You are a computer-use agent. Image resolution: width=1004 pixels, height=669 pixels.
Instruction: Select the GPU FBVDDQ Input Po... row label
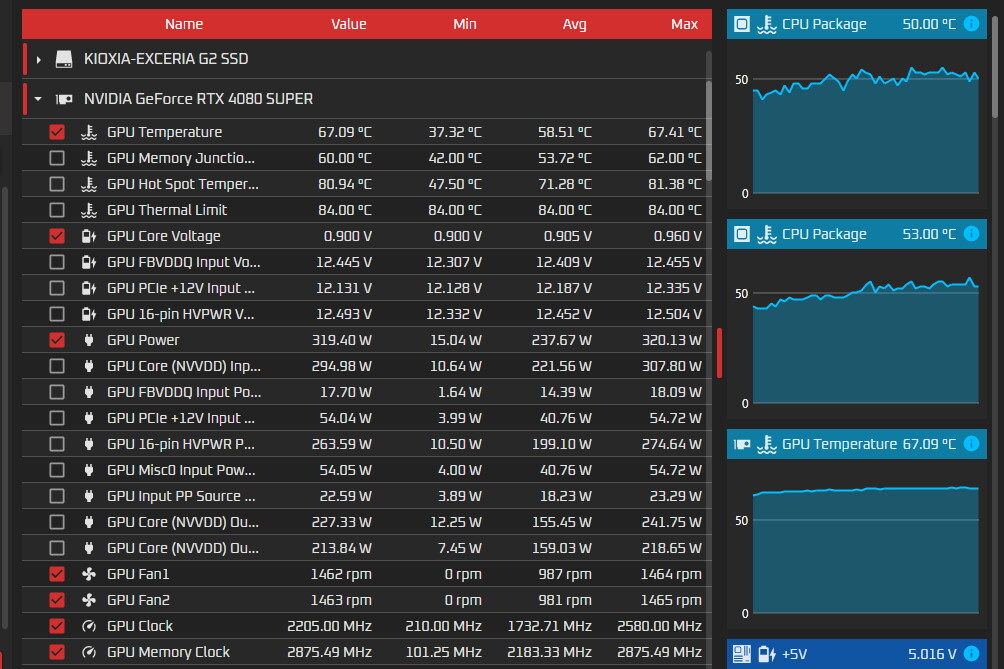(184, 392)
